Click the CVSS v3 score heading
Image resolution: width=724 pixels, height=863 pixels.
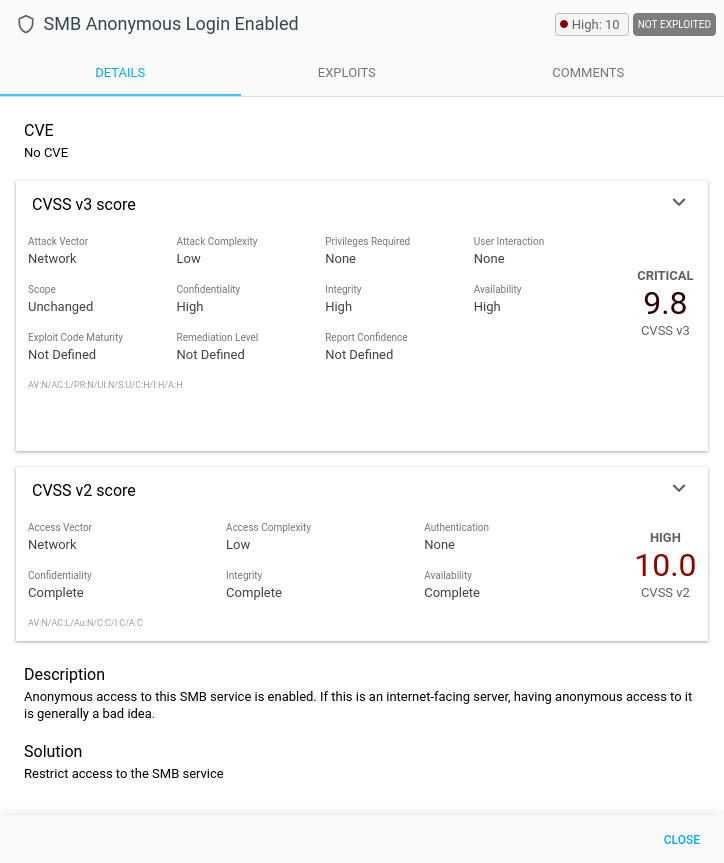[x=84, y=205]
